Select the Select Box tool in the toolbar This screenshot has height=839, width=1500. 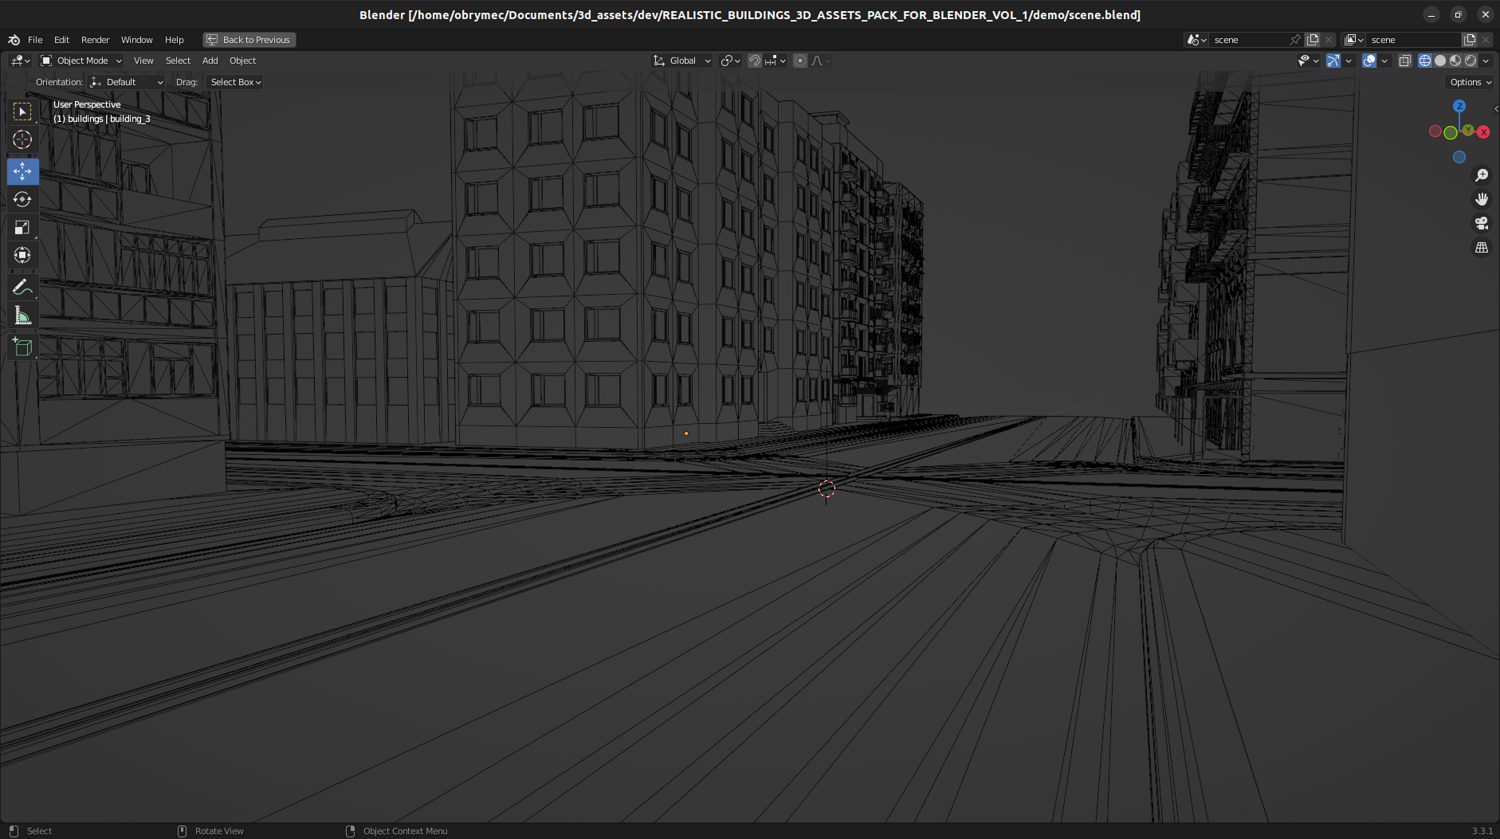(22, 112)
